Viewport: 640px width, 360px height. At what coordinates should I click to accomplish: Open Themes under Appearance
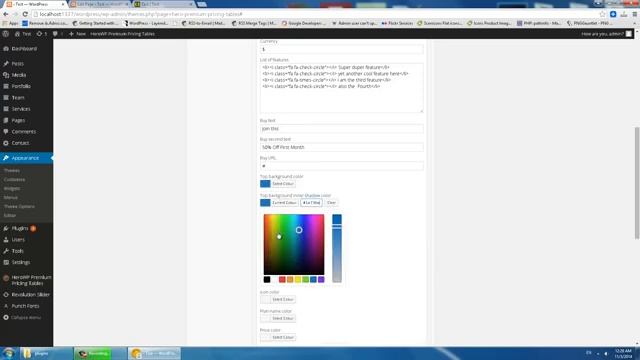pyautogui.click(x=12, y=171)
